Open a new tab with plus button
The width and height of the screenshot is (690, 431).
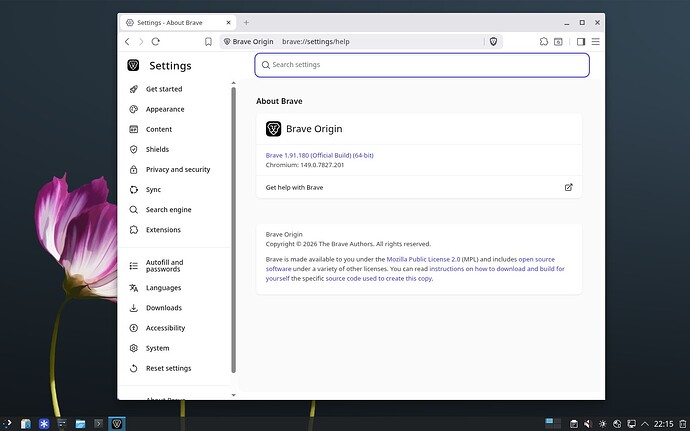(246, 22)
